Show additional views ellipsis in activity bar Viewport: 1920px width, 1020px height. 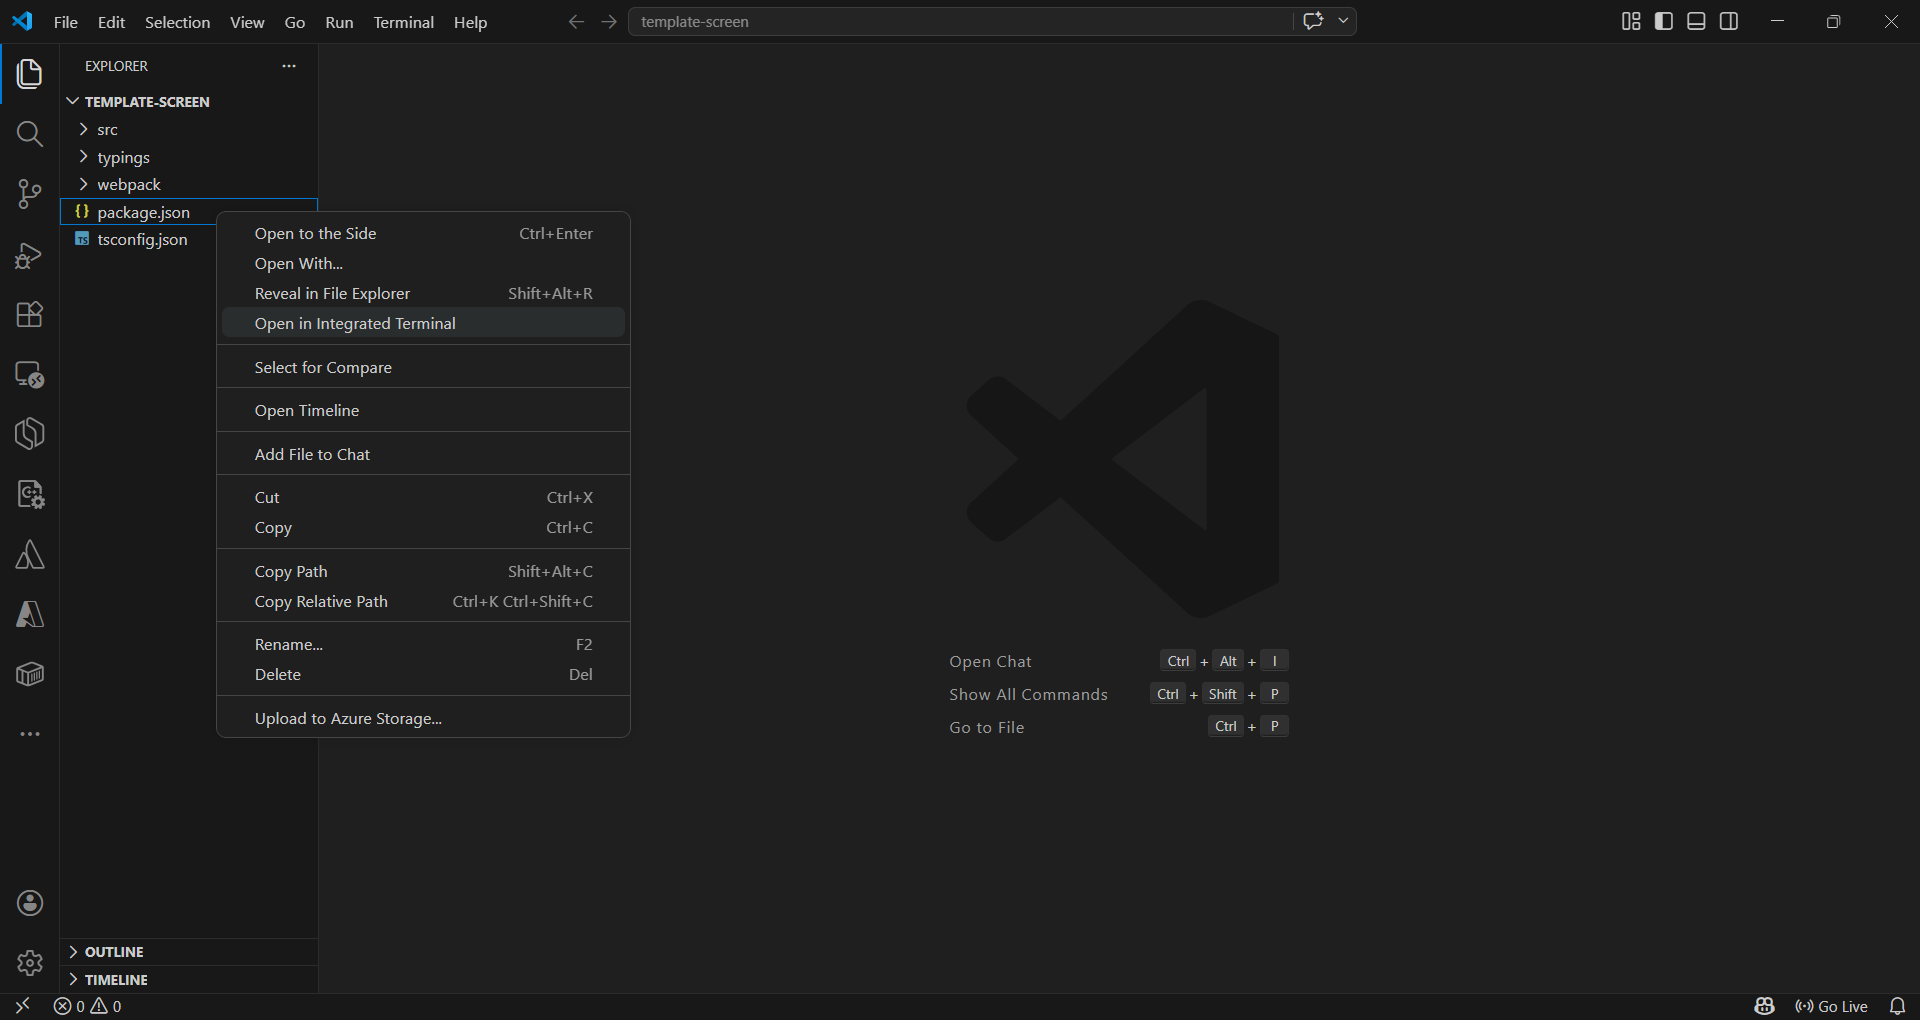point(29,734)
